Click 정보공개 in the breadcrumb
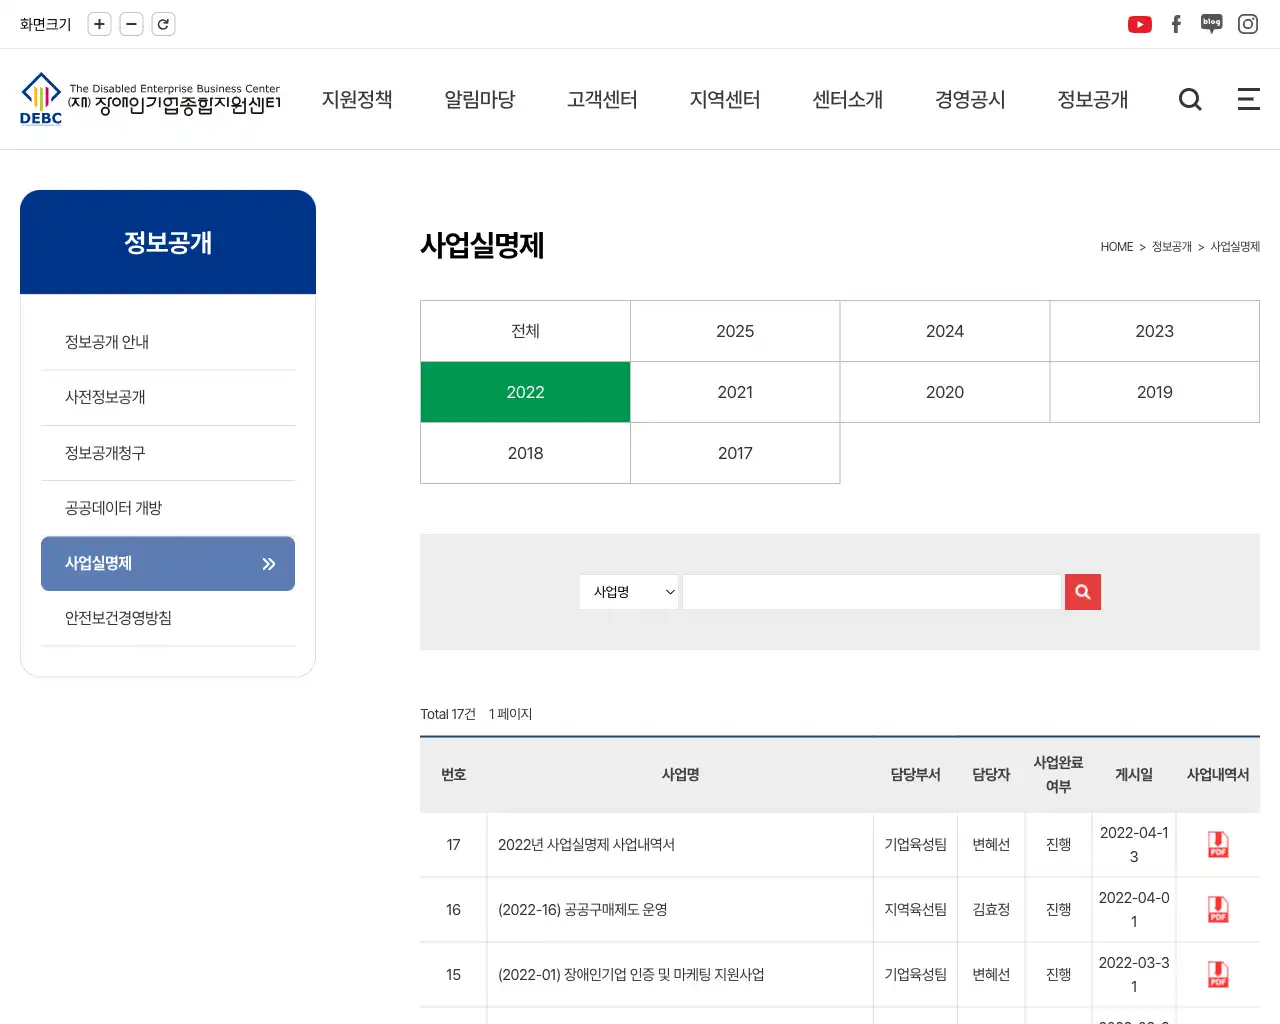1280x1024 pixels. click(1172, 247)
